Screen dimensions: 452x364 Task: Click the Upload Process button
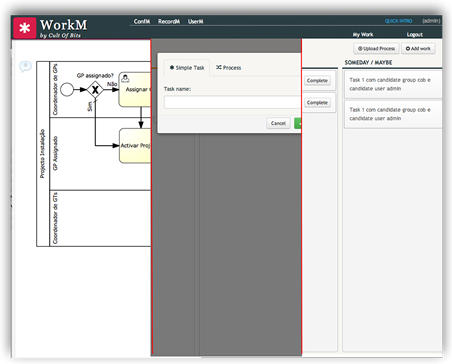376,48
